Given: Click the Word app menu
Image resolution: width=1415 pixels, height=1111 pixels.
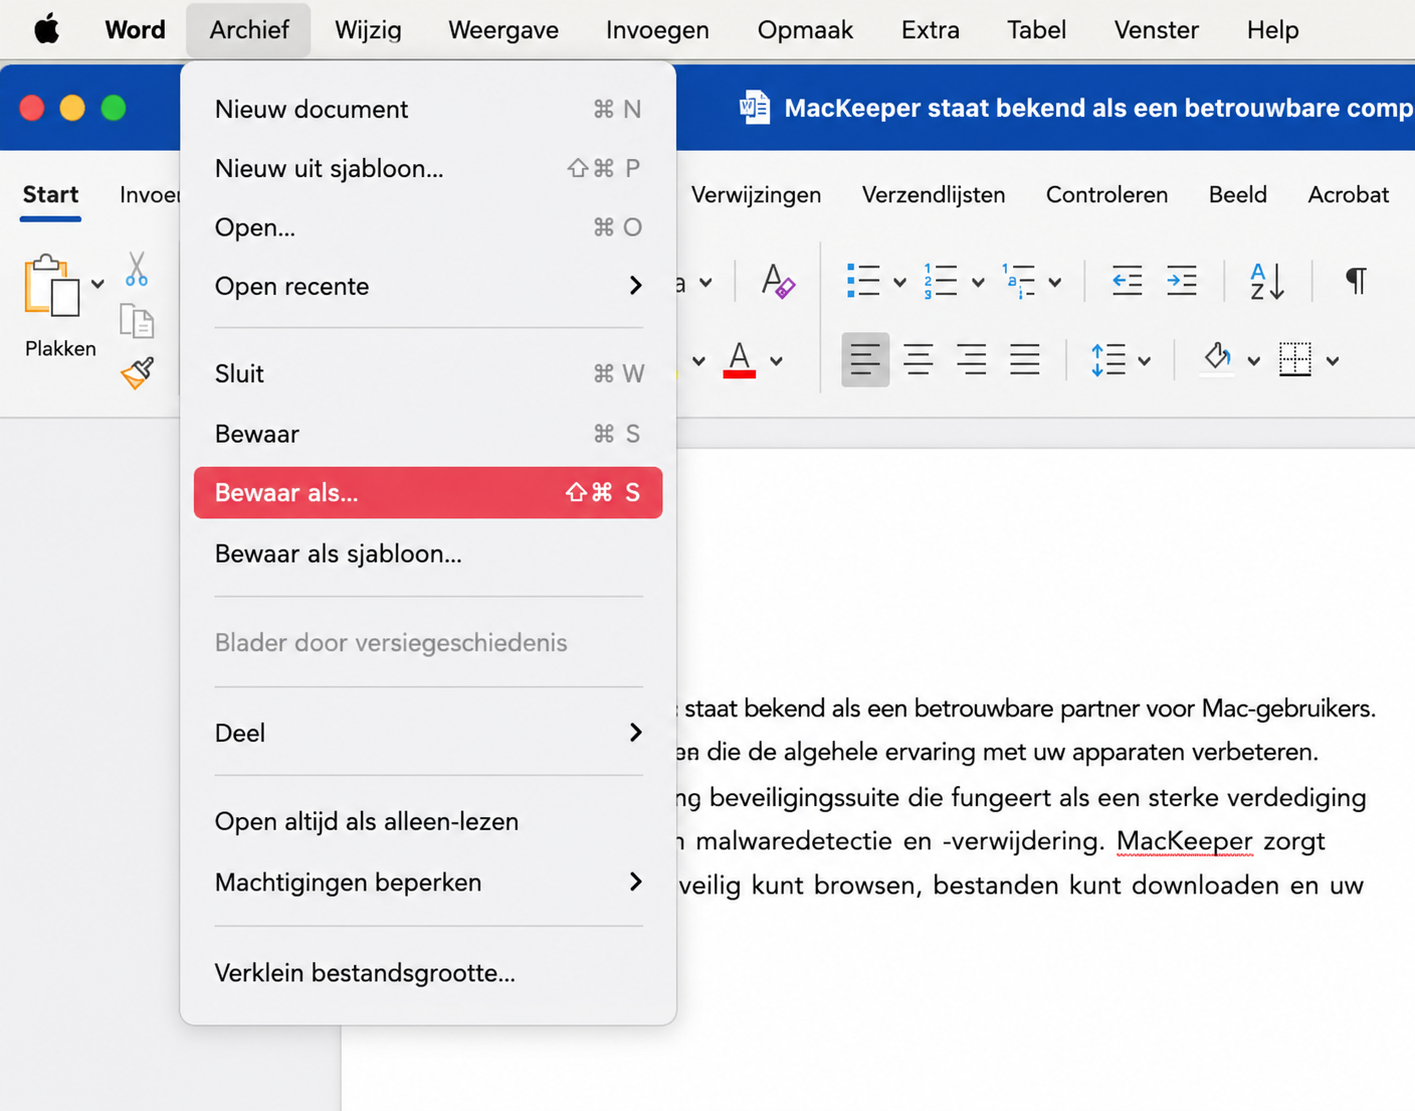Looking at the screenshot, I should [x=135, y=30].
